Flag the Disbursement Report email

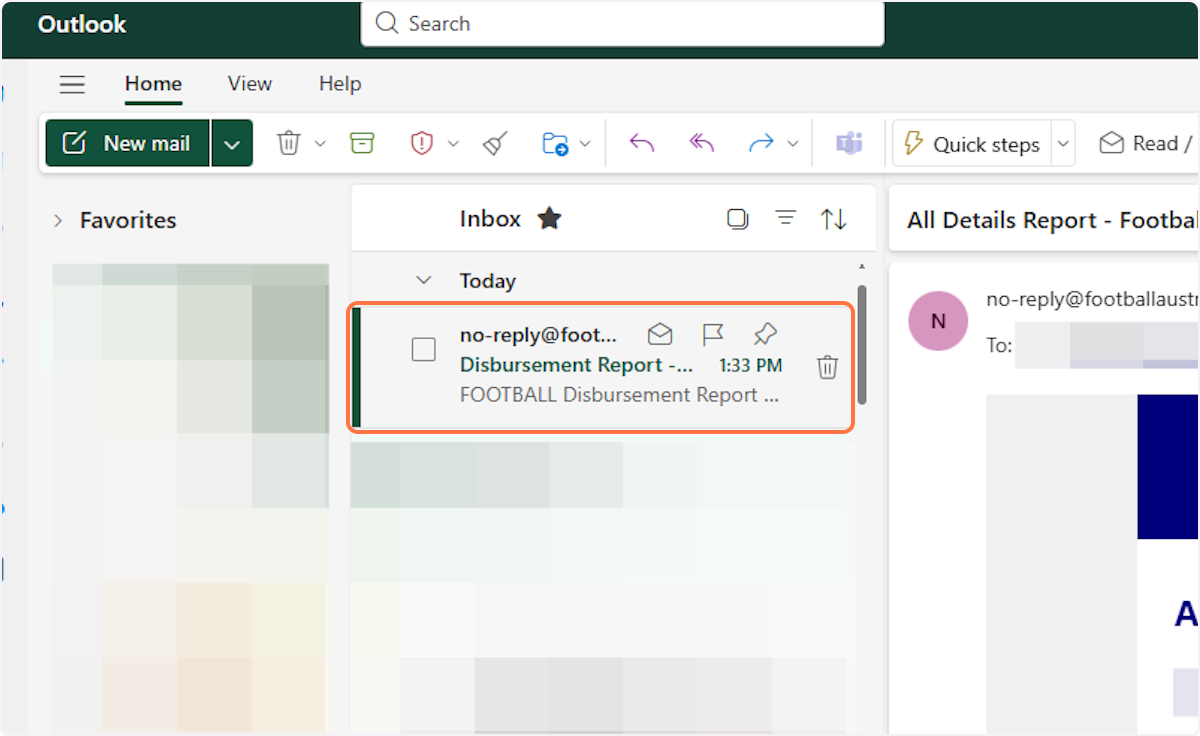(x=712, y=334)
